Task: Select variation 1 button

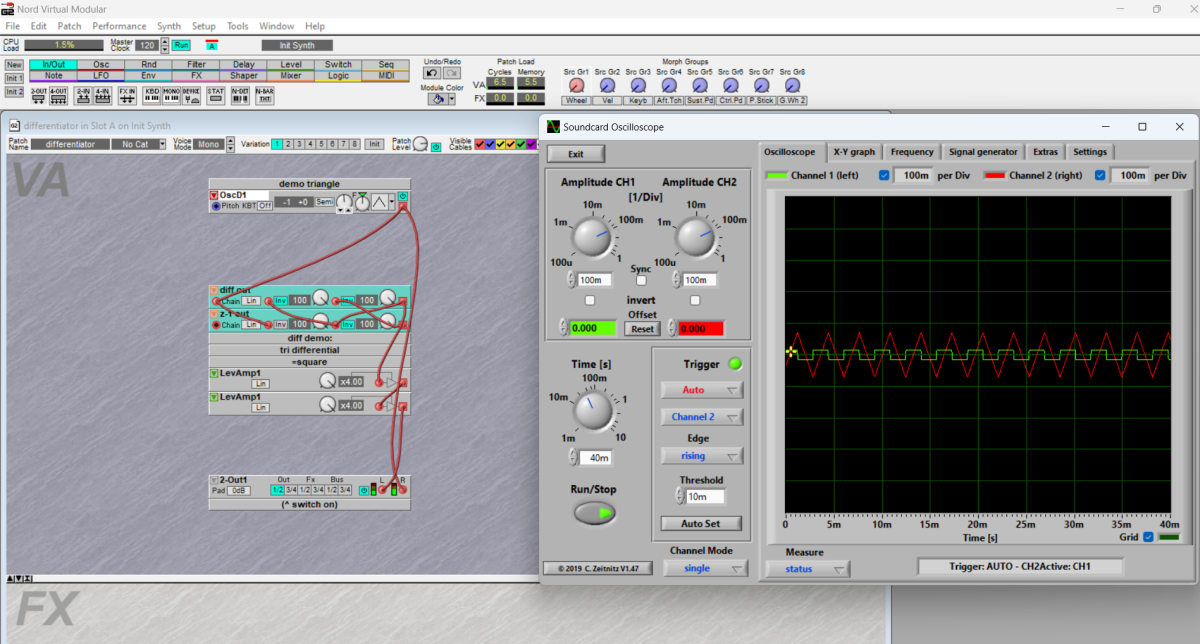Action: pyautogui.click(x=277, y=144)
